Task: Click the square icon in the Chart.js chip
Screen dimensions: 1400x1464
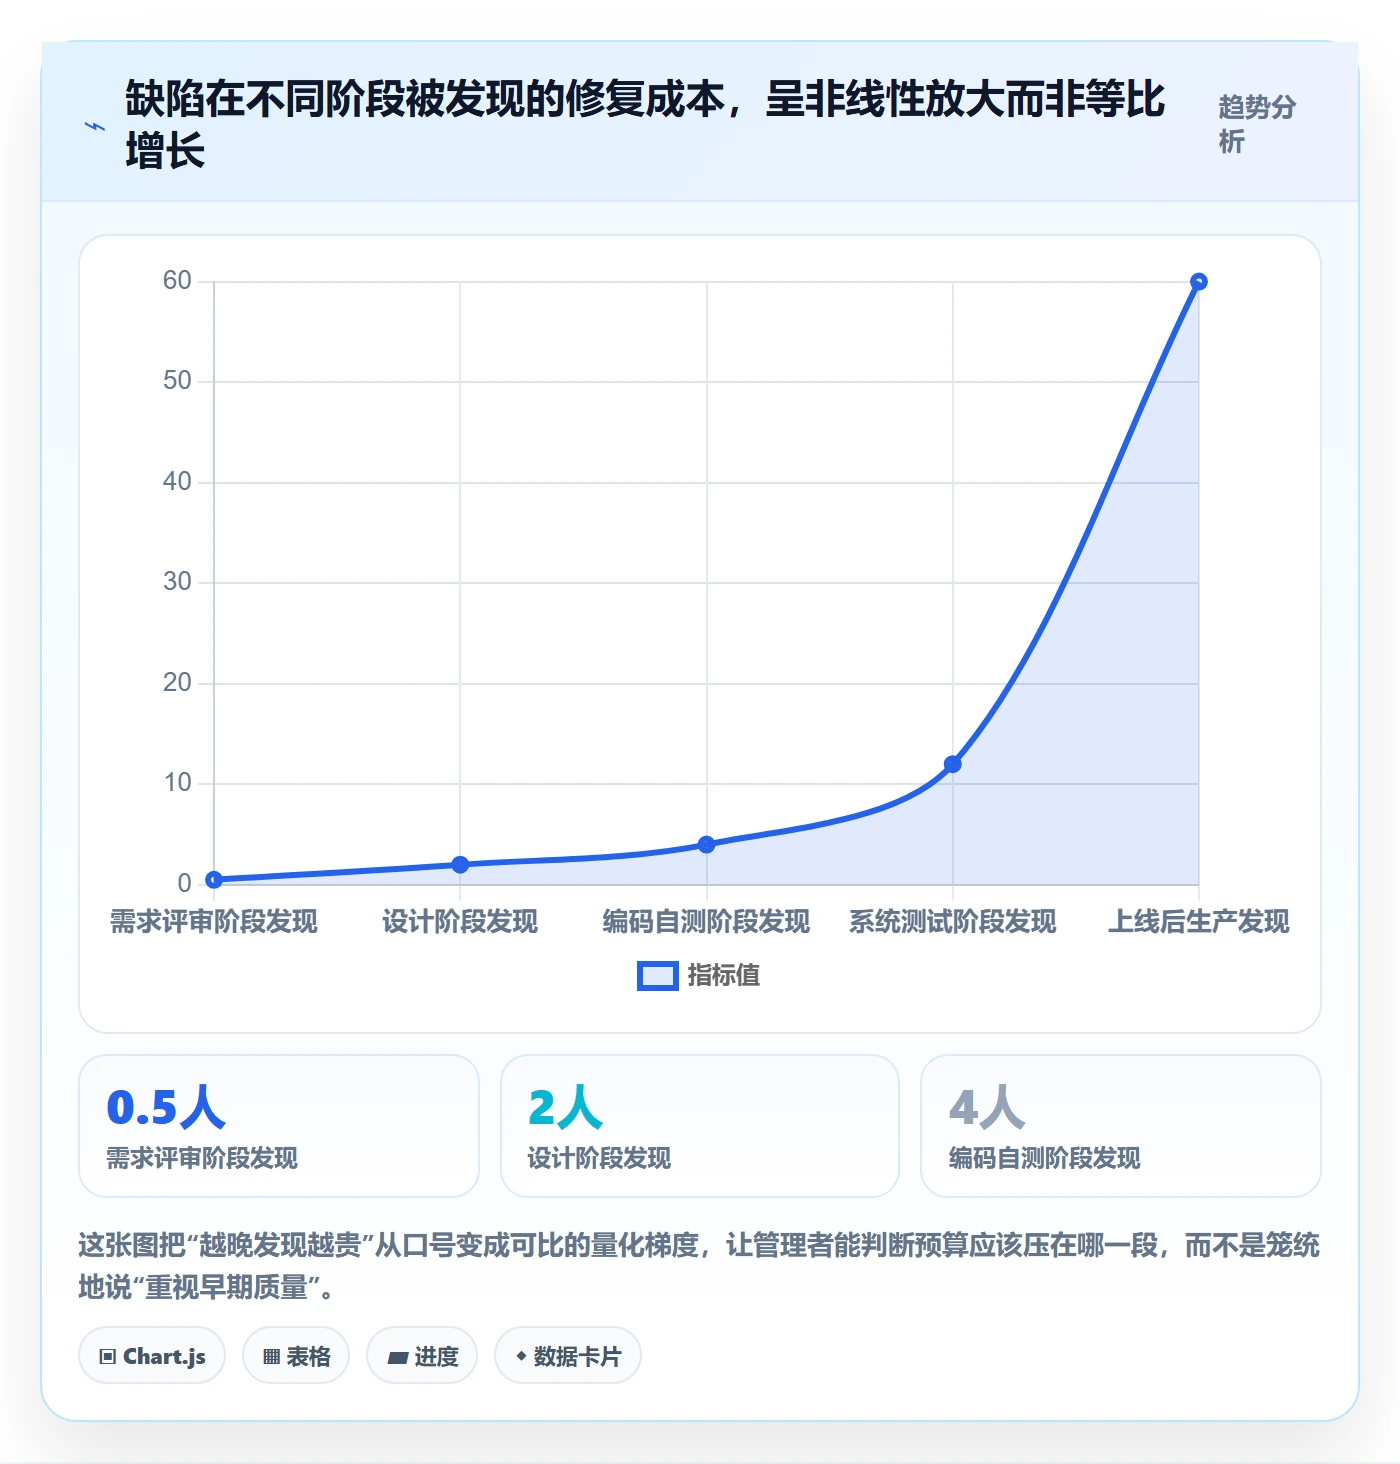Action: pos(108,1357)
